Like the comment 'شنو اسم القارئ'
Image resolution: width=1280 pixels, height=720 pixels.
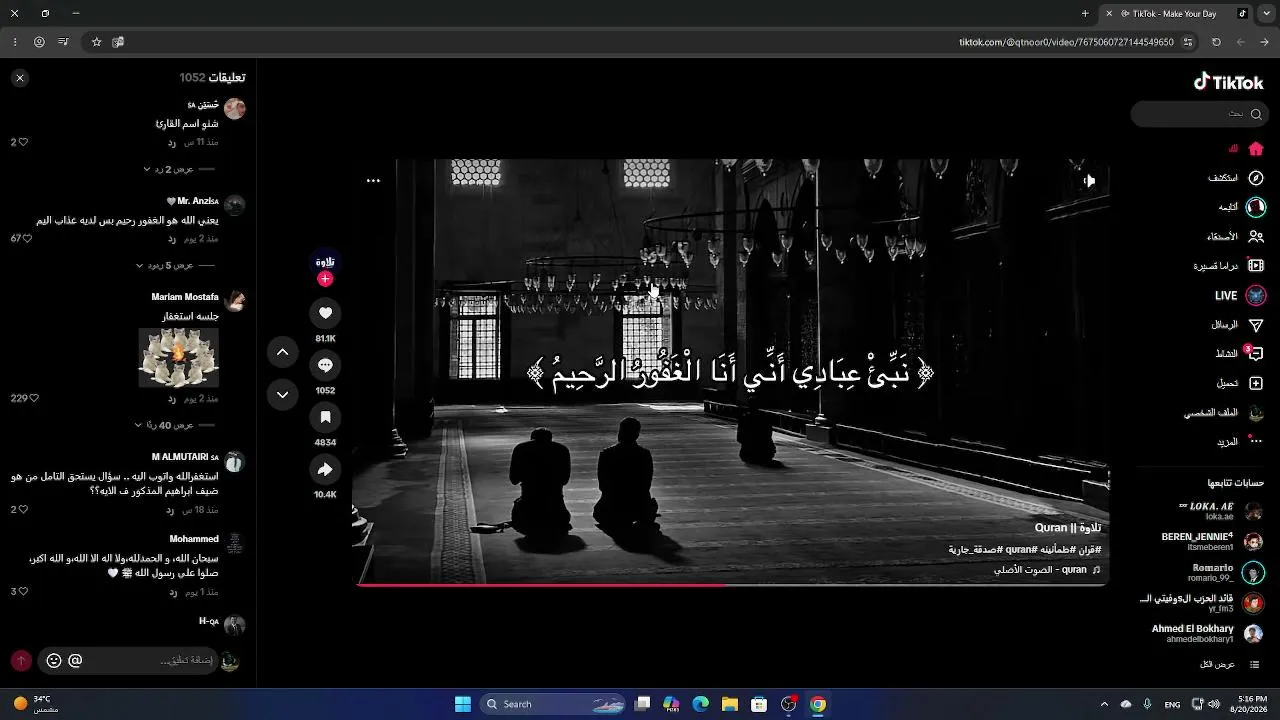click(x=23, y=142)
